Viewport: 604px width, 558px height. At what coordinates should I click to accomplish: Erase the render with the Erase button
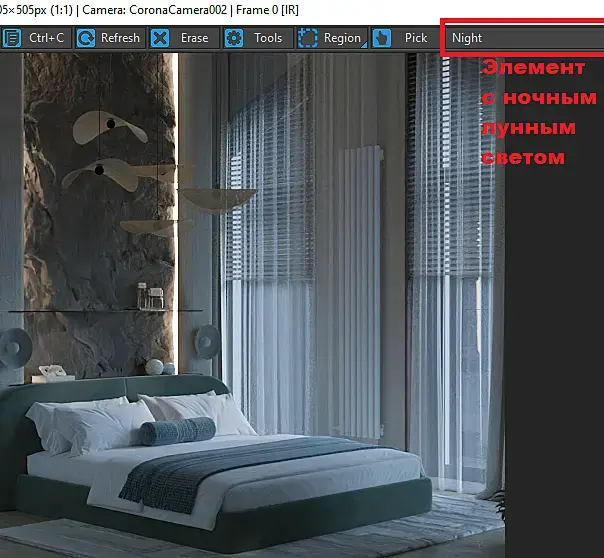point(184,38)
